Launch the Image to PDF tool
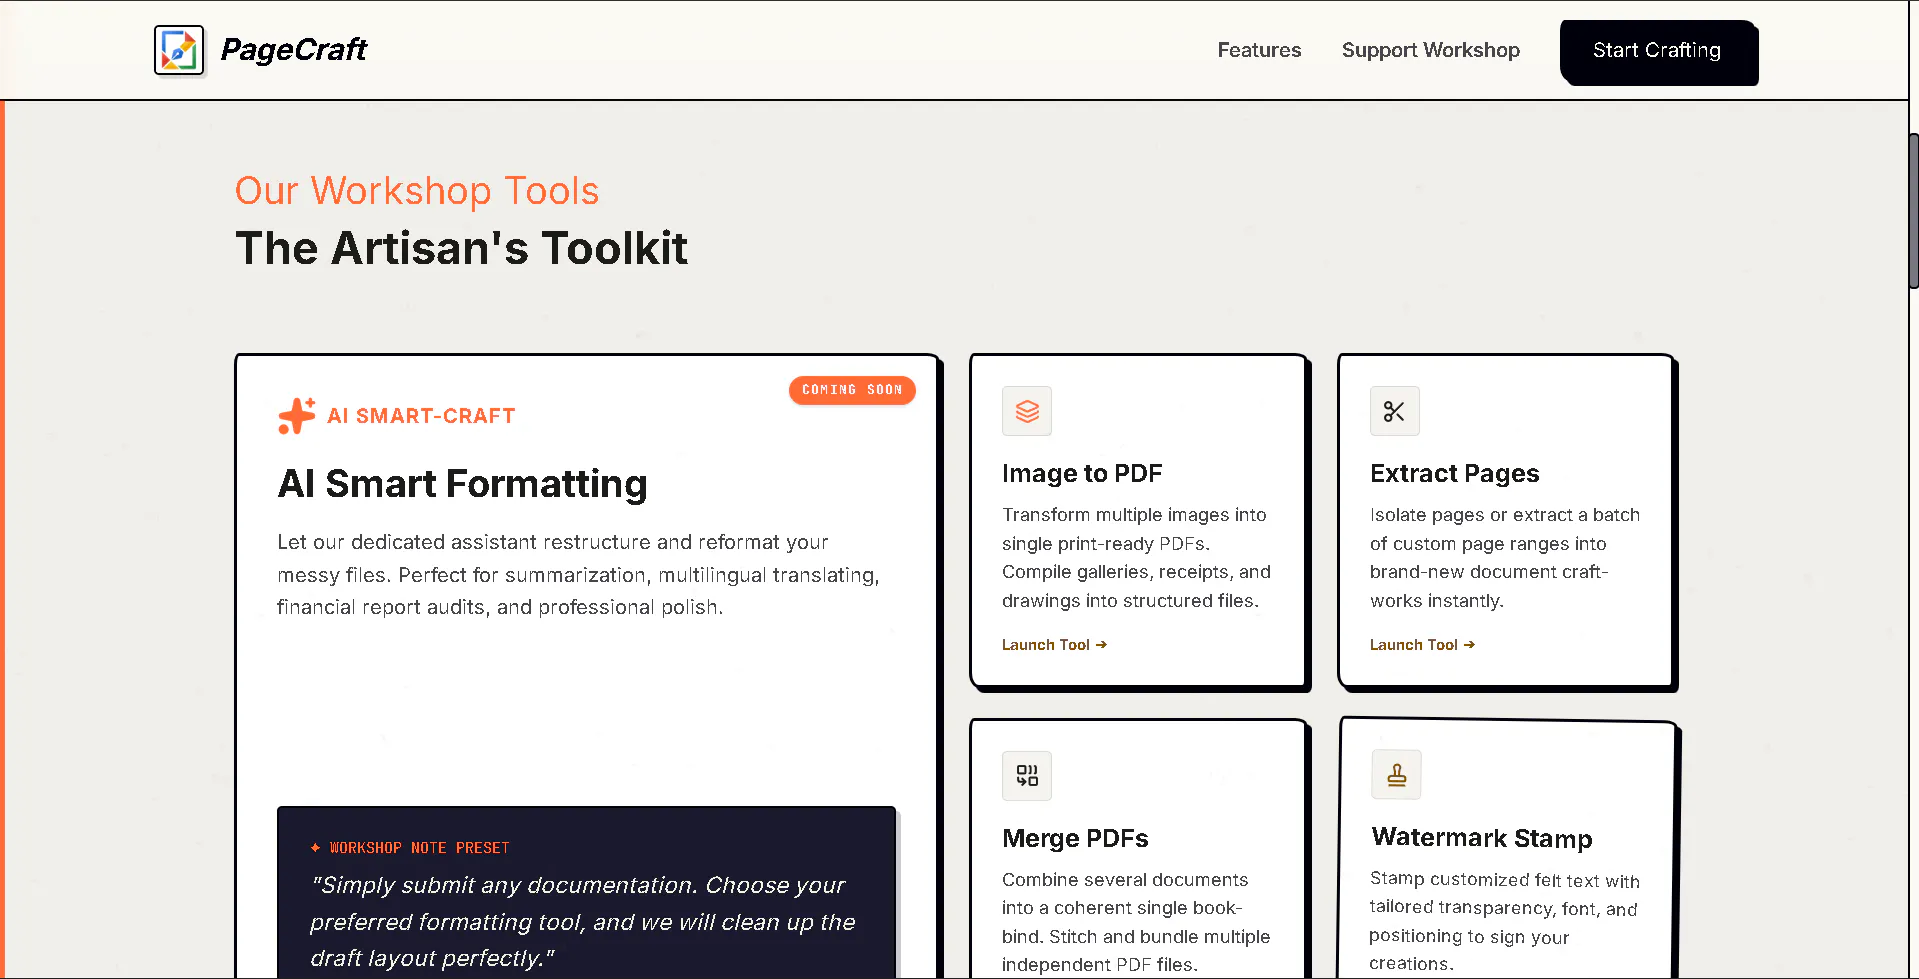Image resolution: width=1919 pixels, height=979 pixels. coord(1054,645)
